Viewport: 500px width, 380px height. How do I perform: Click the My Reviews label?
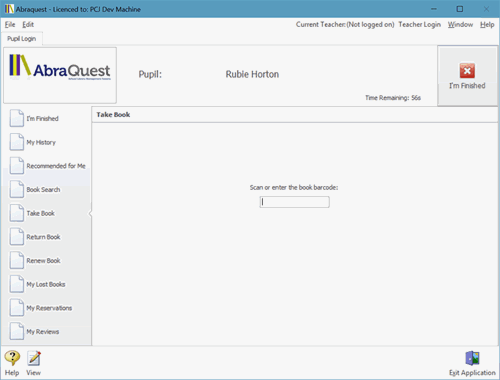pyautogui.click(x=43, y=331)
